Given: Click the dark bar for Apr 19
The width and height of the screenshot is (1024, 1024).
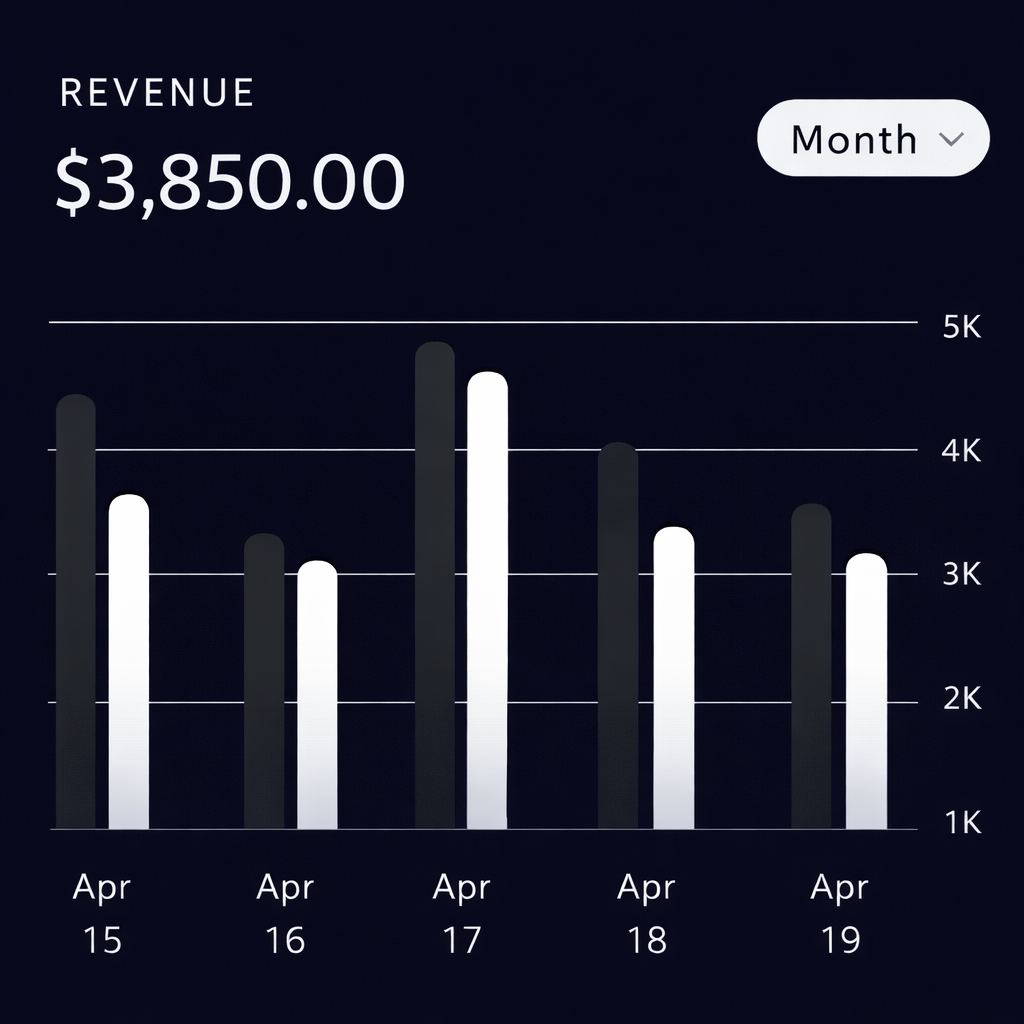Looking at the screenshot, I should pyautogui.click(x=811, y=666).
